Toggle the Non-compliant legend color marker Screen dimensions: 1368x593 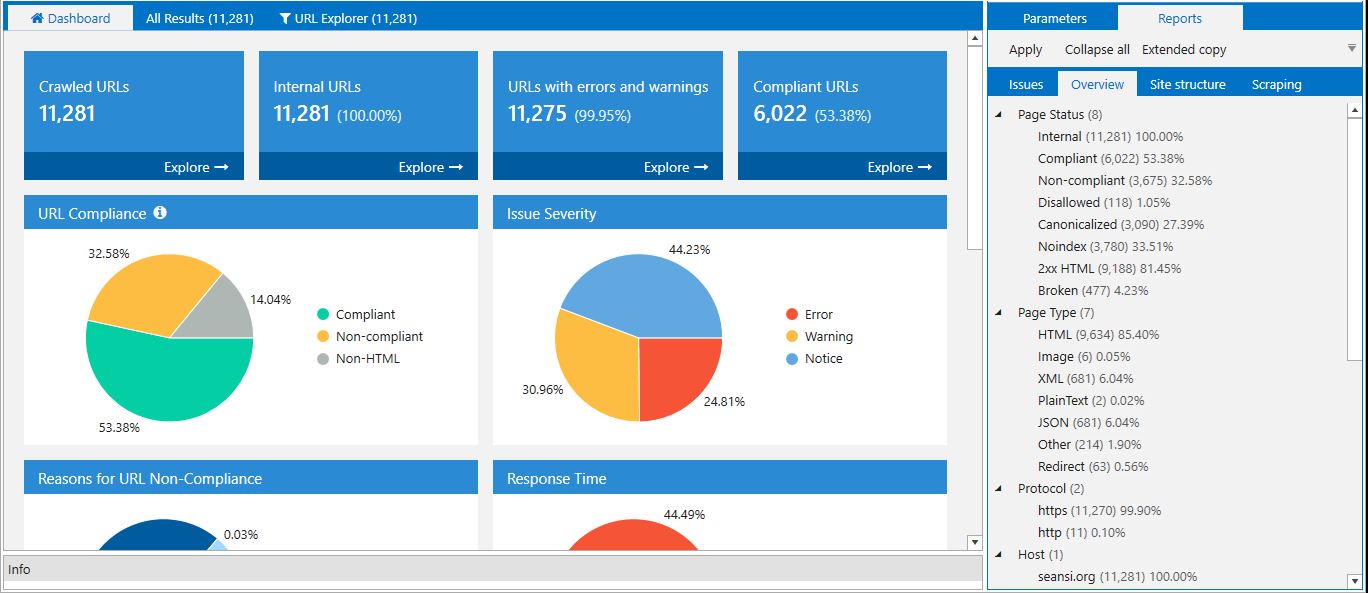tap(323, 337)
